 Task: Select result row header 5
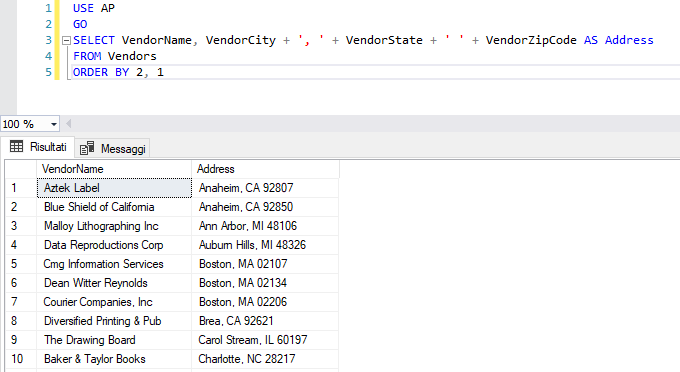point(21,264)
